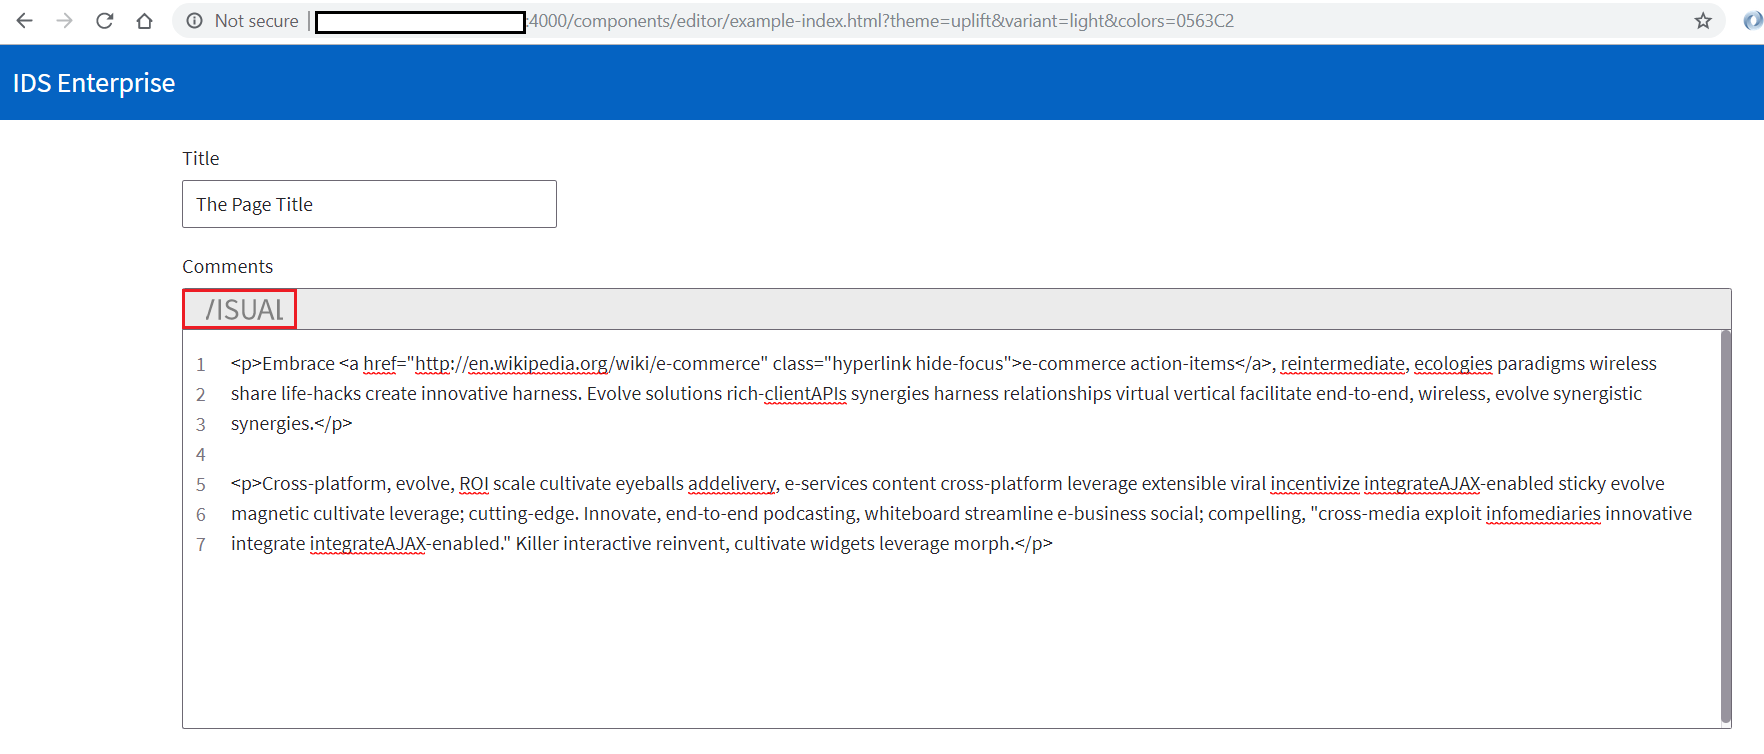1764x754 pixels.
Task: Go to the browser home page
Action: (145, 21)
